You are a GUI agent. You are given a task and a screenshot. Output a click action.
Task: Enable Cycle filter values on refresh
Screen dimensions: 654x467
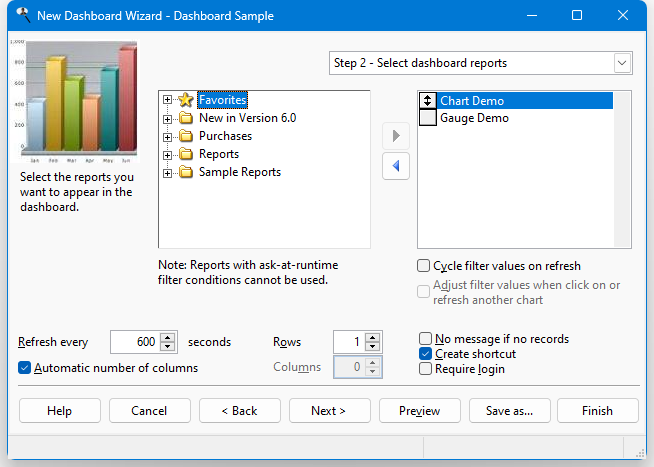pos(425,266)
